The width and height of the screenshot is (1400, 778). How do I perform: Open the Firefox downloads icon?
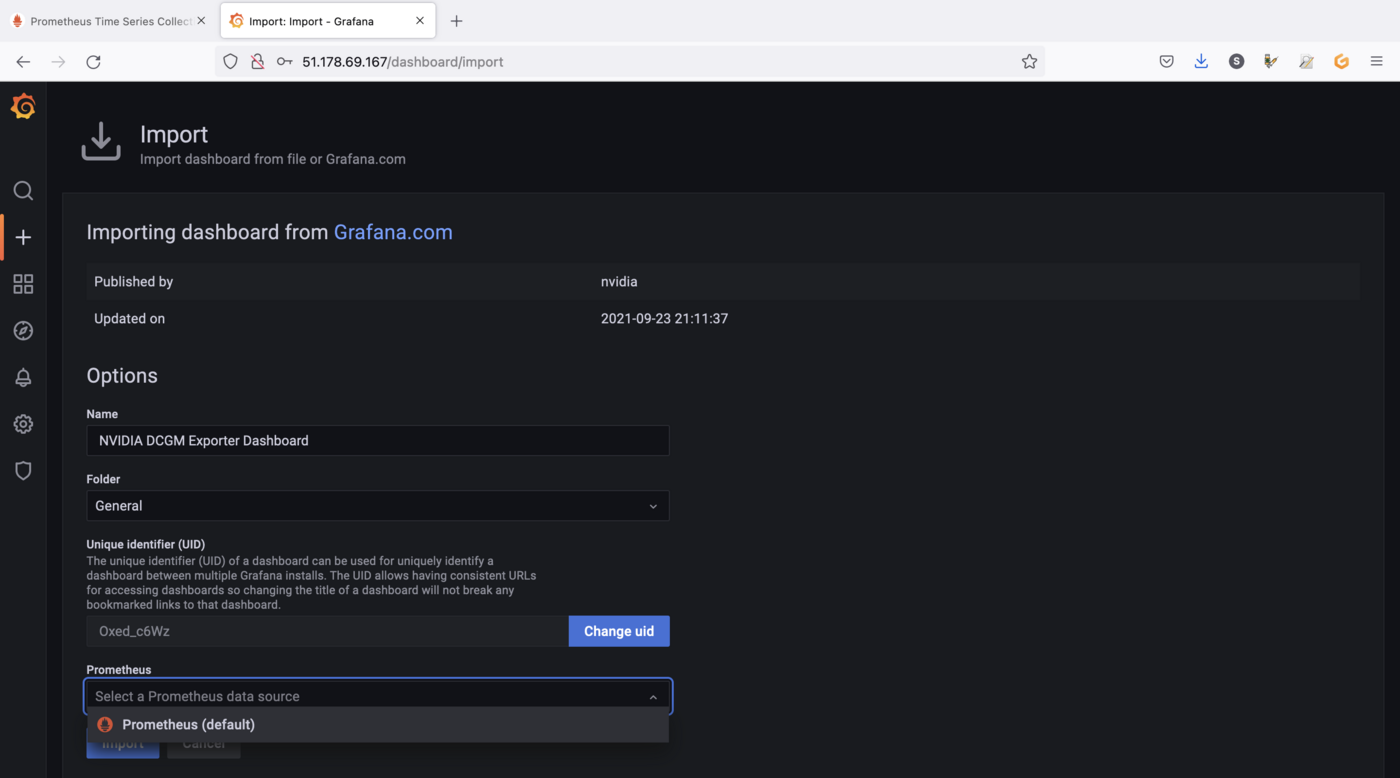pyautogui.click(x=1201, y=61)
